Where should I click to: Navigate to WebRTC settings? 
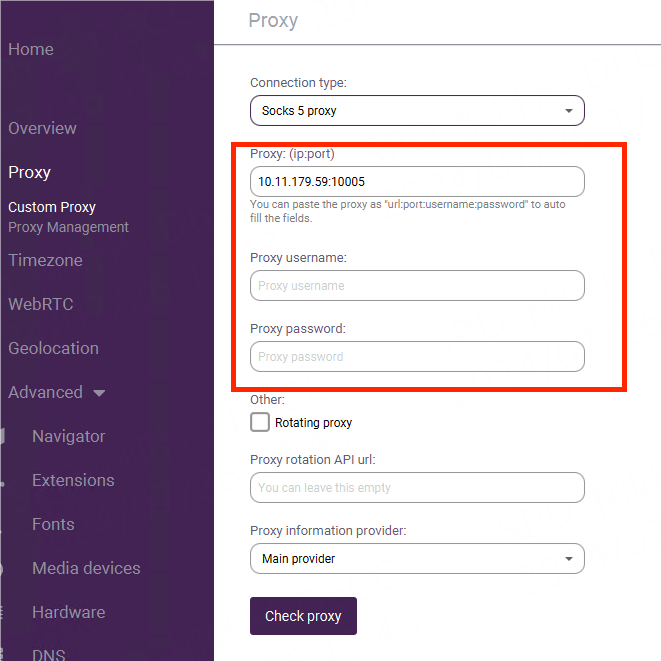[41, 305]
